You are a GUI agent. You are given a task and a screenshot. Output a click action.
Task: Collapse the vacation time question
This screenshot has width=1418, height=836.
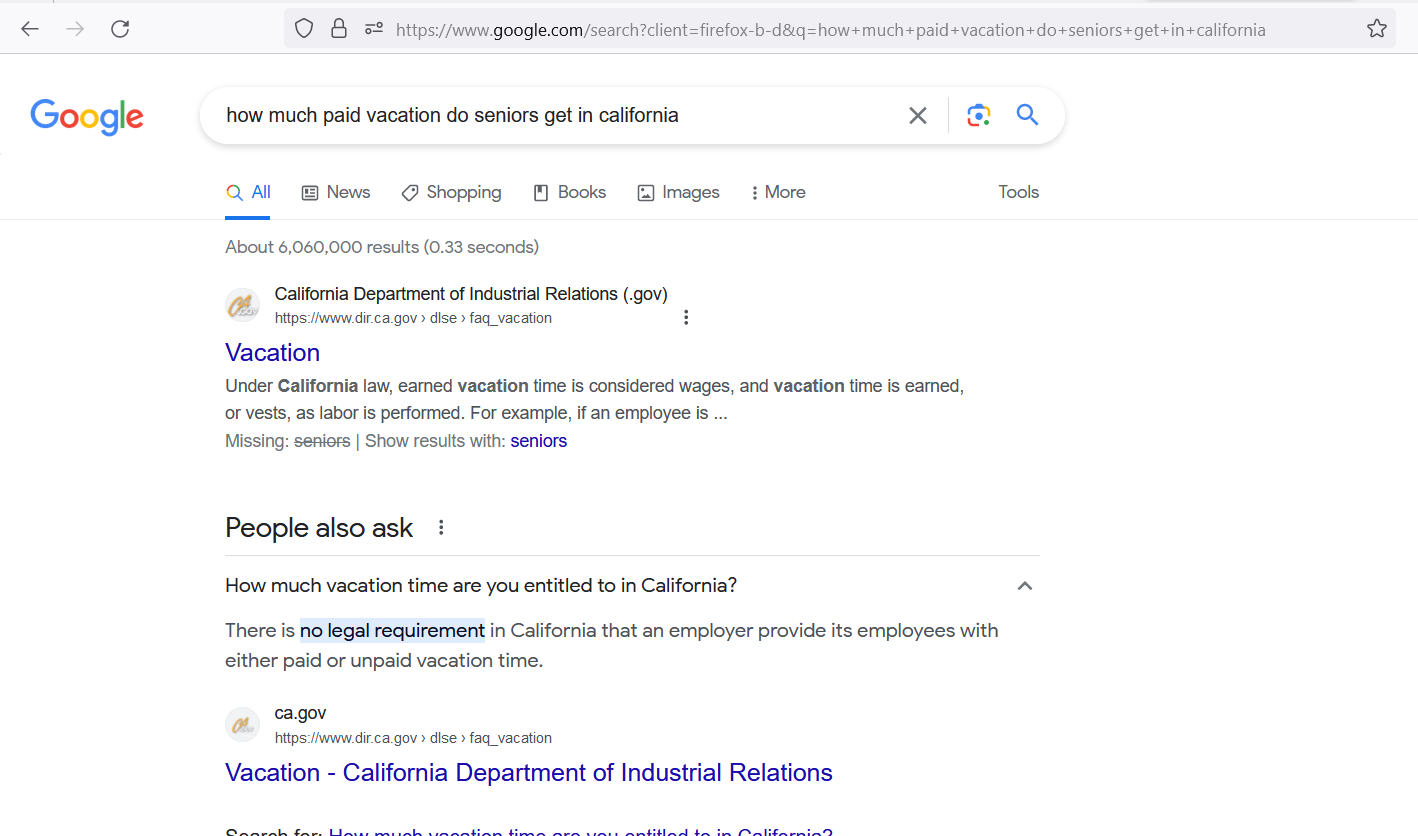[x=1024, y=586]
